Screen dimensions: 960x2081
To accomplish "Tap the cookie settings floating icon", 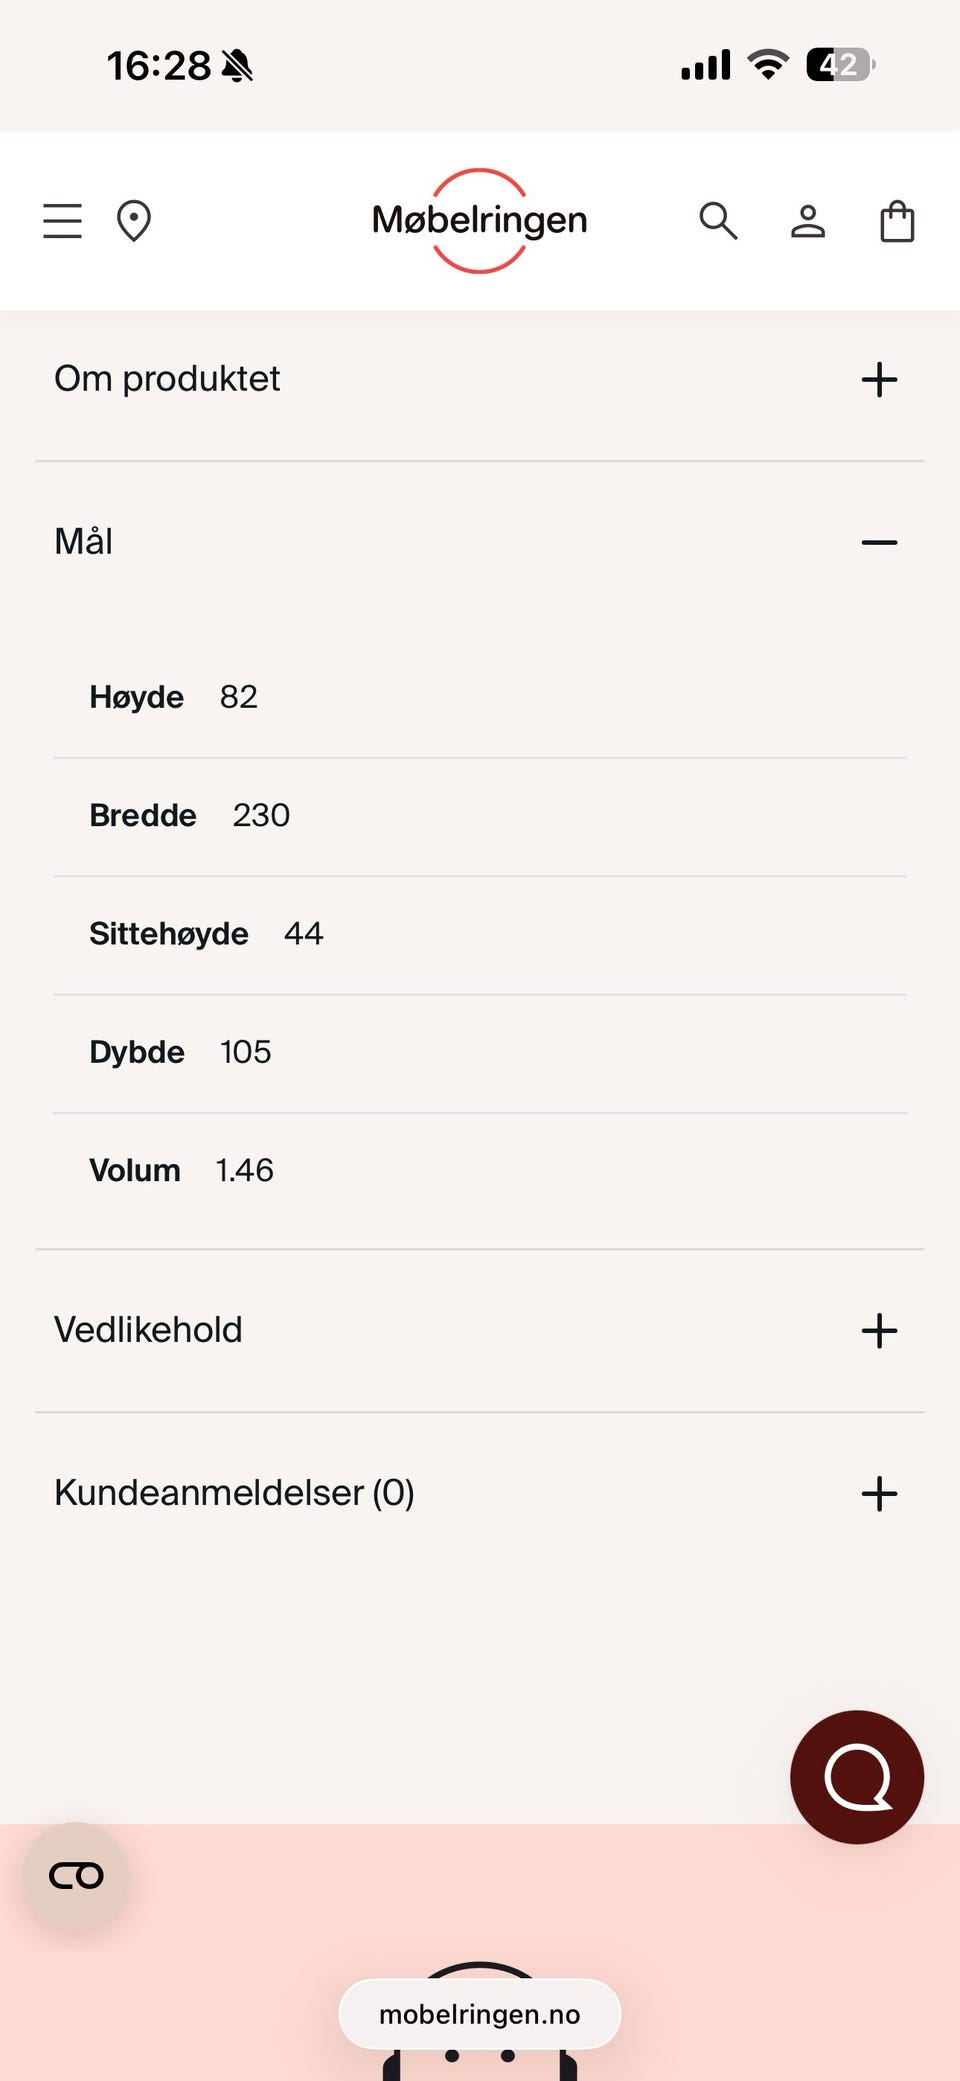I will tap(76, 1876).
